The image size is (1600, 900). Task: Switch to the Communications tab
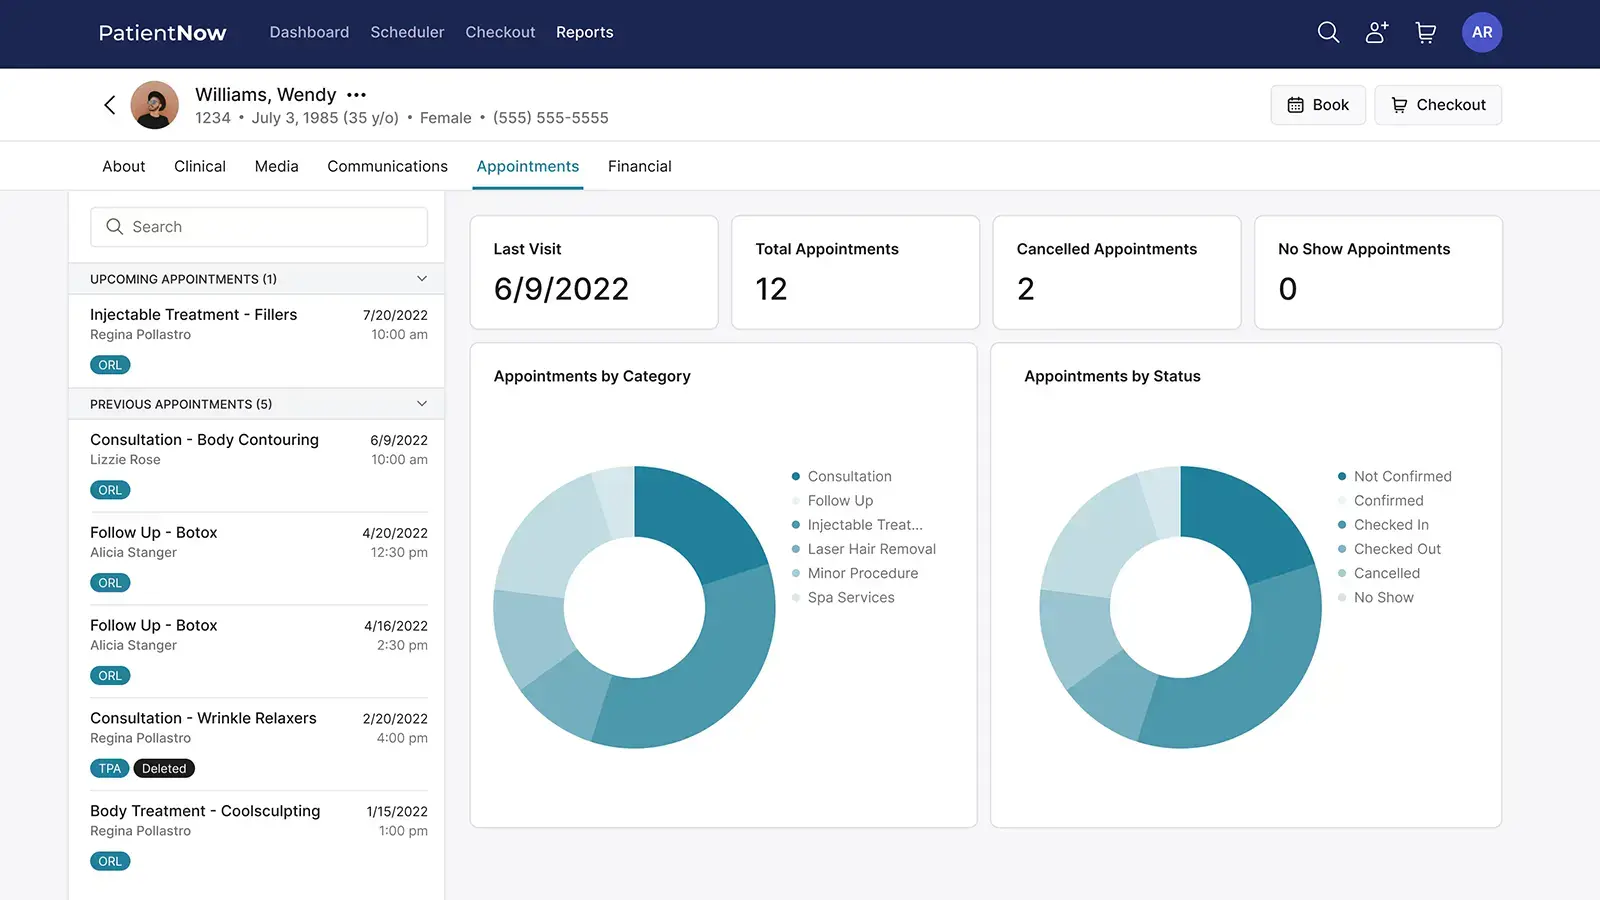pos(387,166)
